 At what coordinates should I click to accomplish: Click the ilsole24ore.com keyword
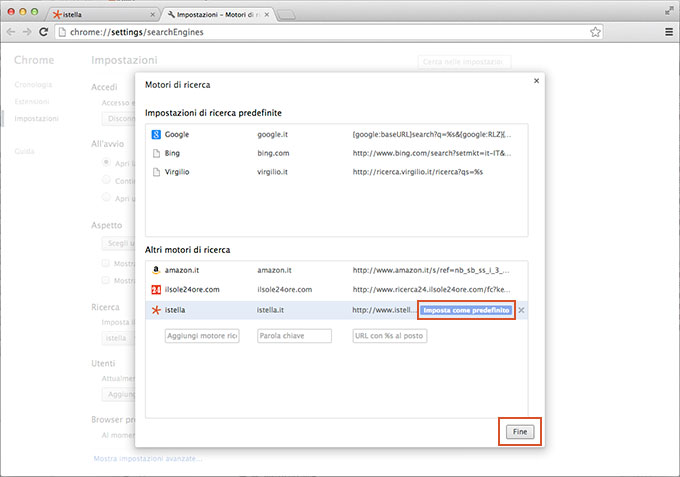[x=284, y=289]
